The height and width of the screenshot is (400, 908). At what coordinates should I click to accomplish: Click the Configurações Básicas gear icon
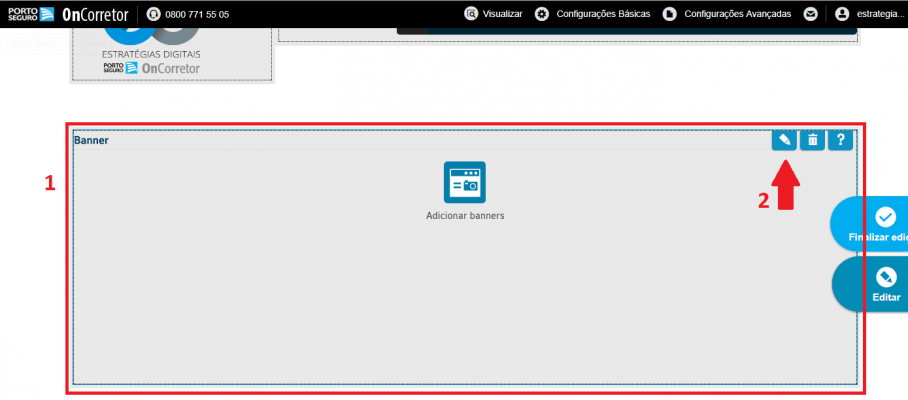coord(541,14)
